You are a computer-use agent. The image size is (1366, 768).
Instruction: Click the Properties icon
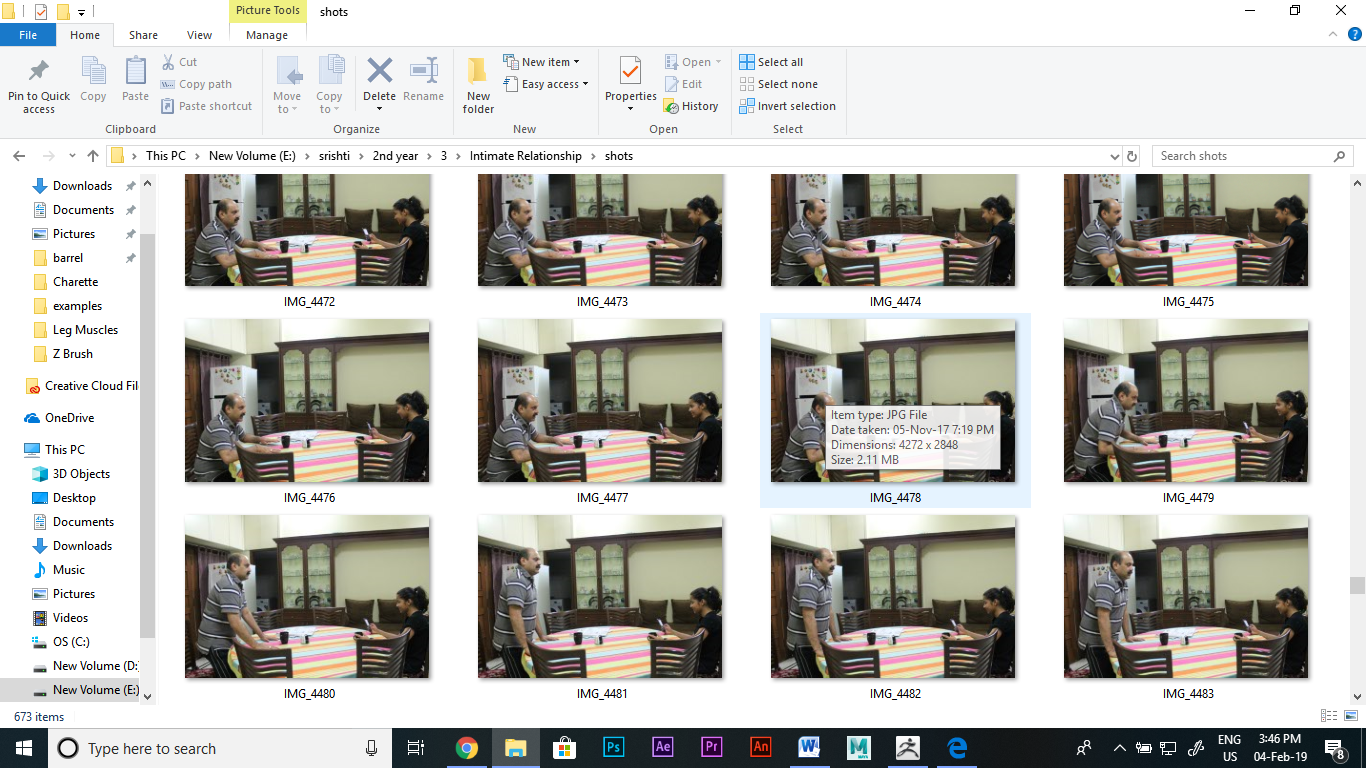click(630, 72)
